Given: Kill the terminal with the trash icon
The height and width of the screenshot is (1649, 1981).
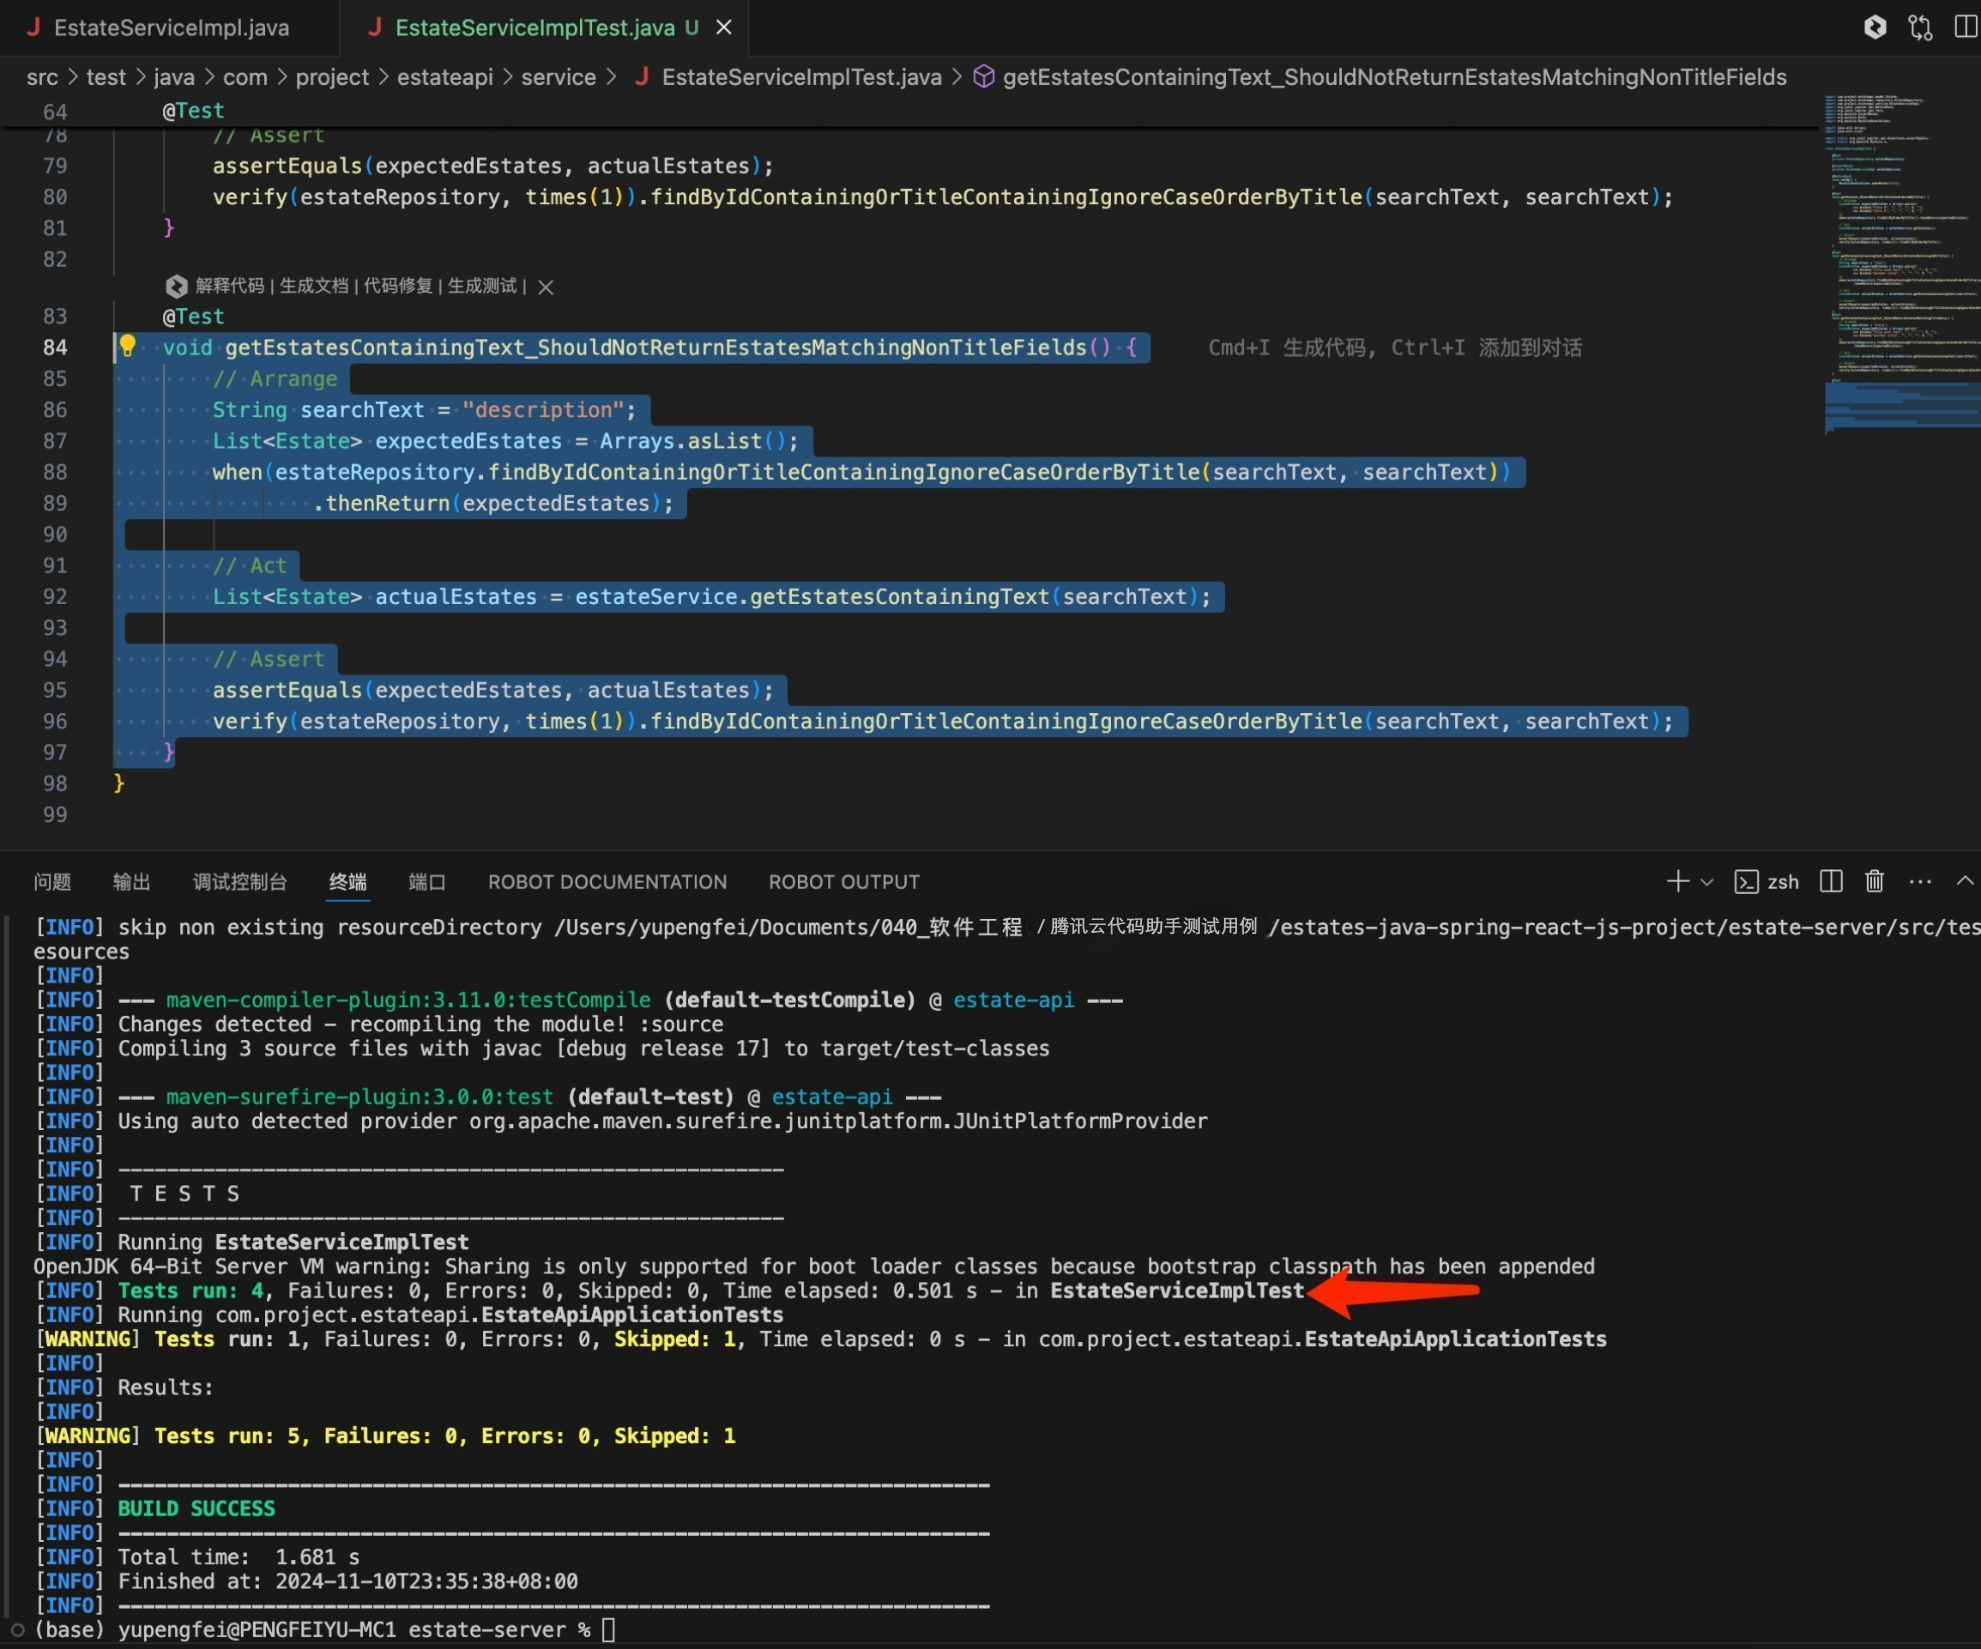Looking at the screenshot, I should click(1875, 881).
